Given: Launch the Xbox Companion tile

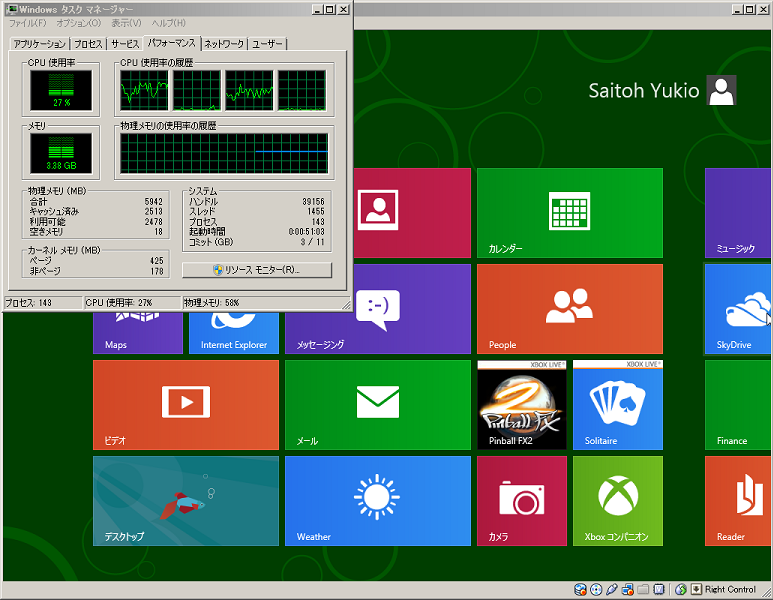Looking at the screenshot, I should tap(617, 500).
